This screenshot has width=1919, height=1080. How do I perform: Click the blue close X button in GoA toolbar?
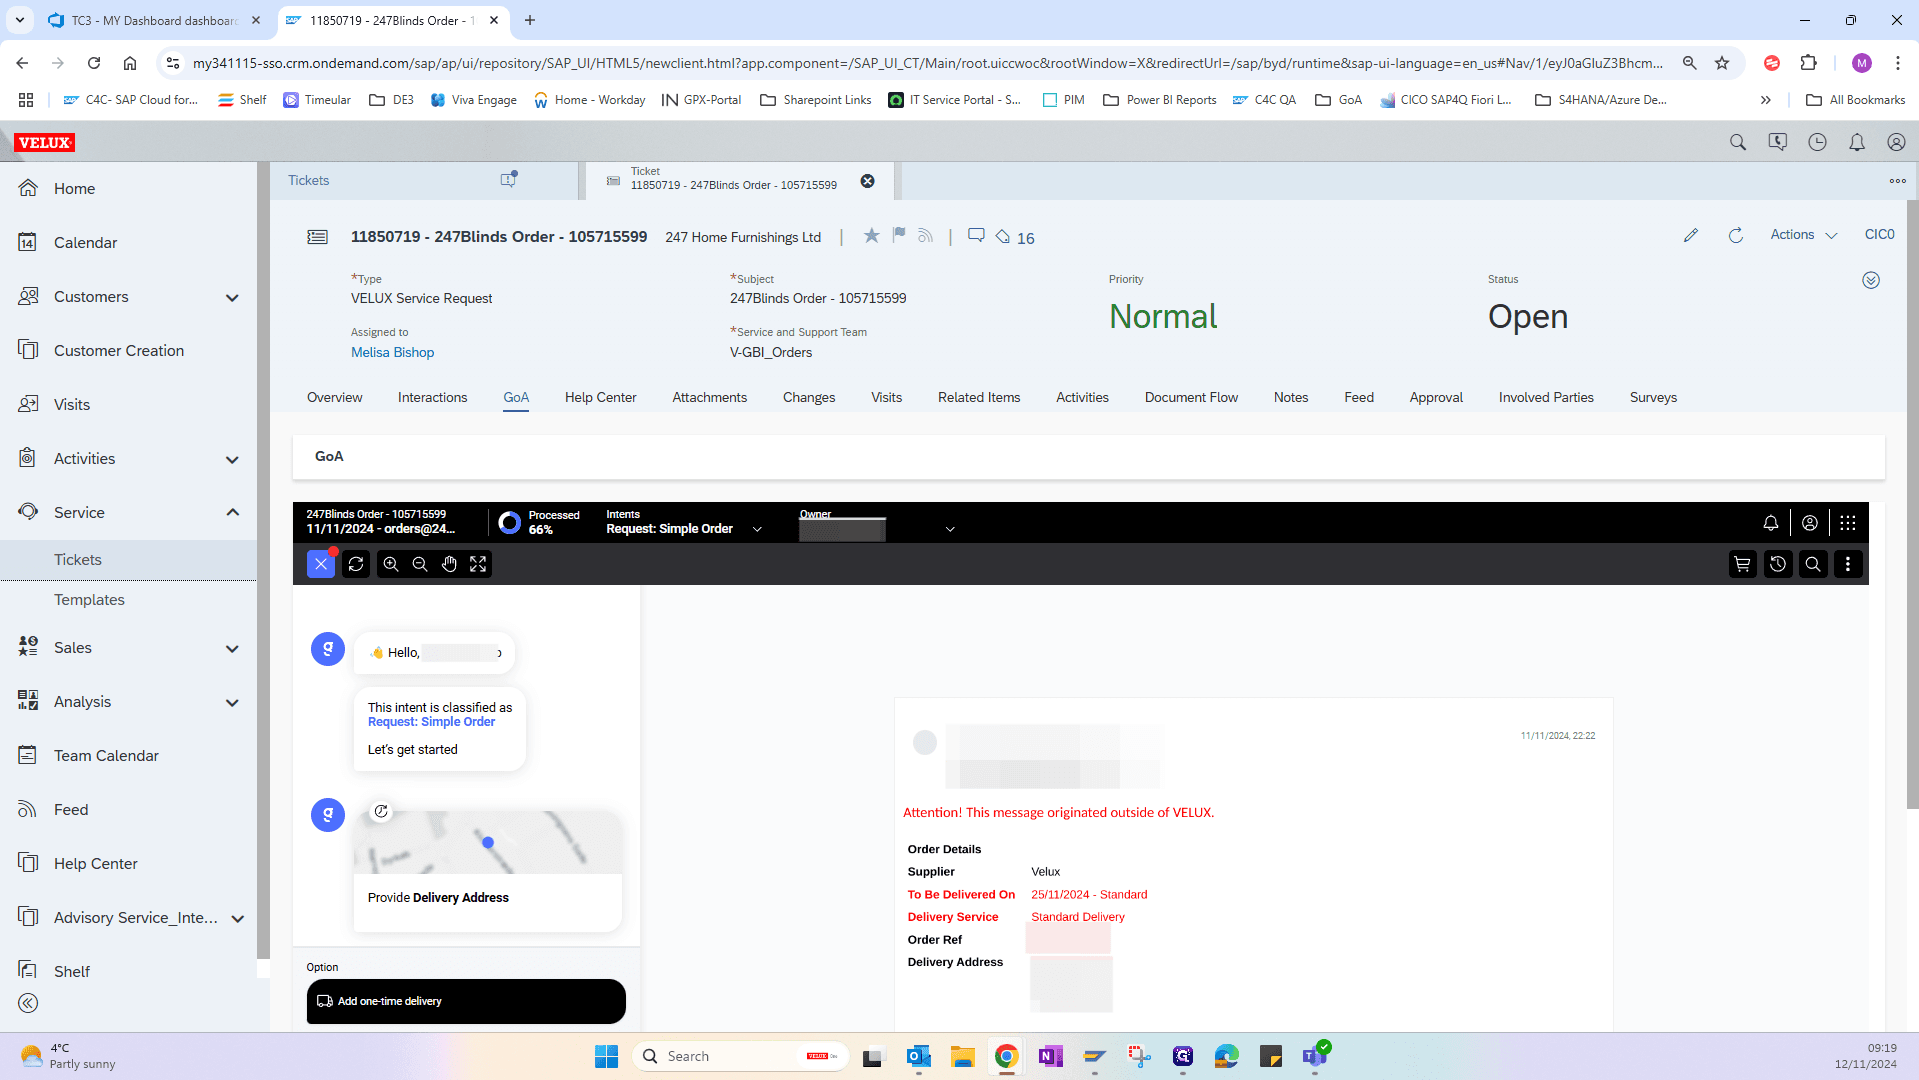321,564
